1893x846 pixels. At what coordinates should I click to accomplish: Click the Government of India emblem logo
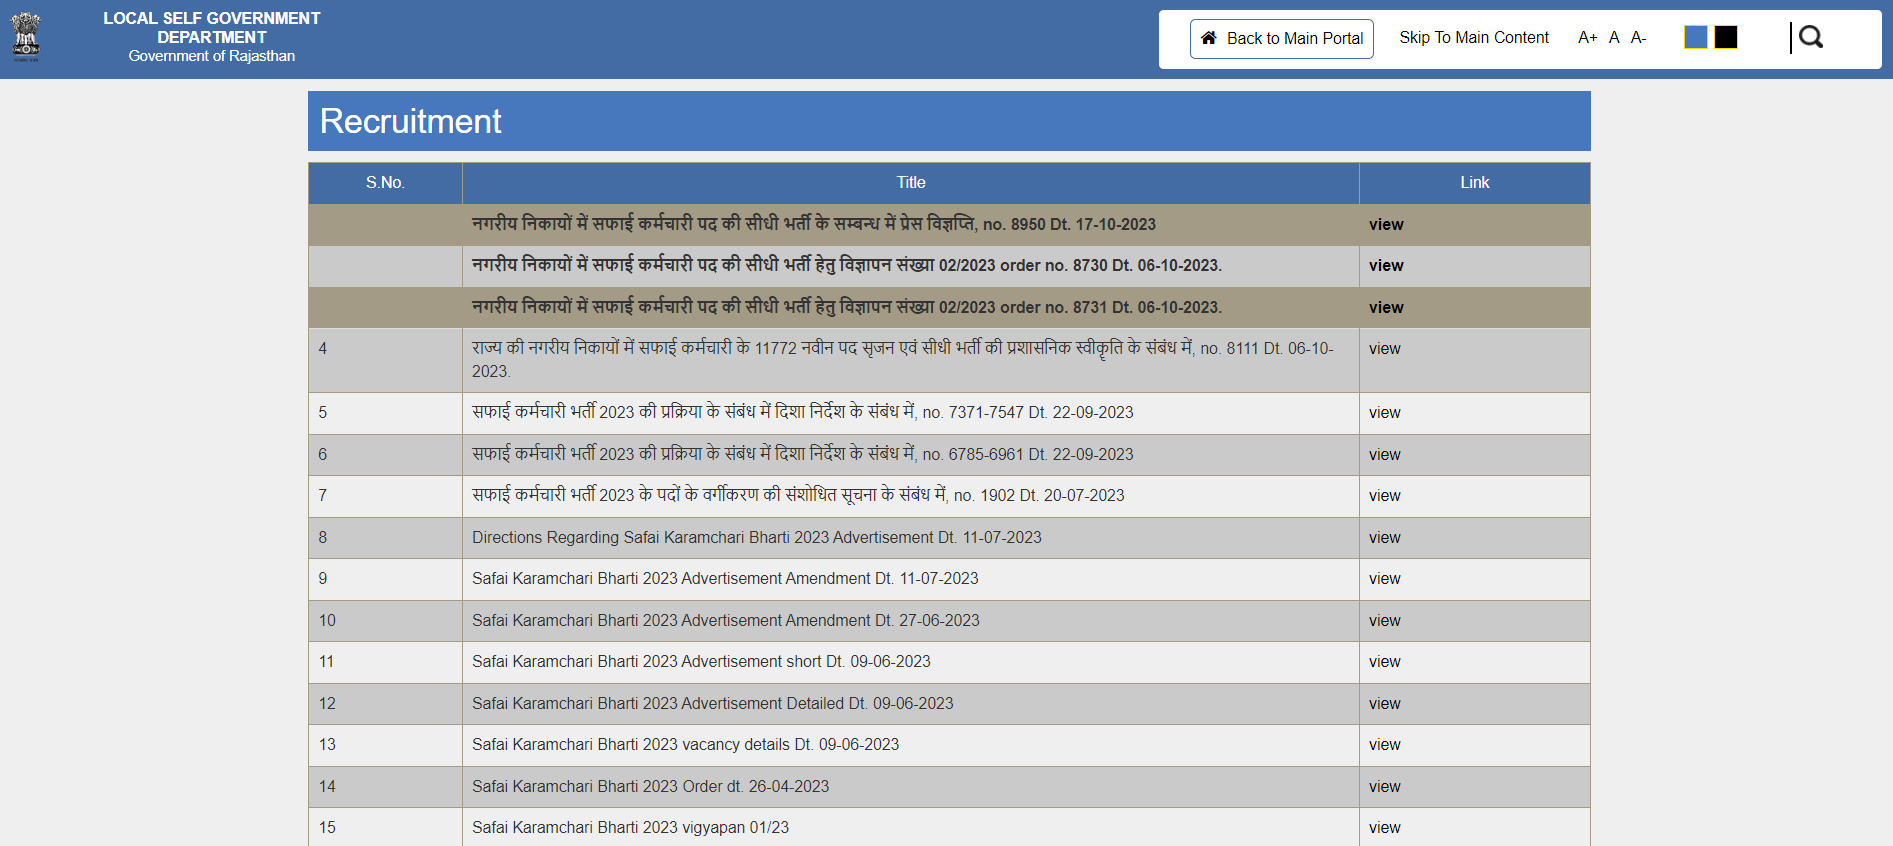click(x=26, y=38)
